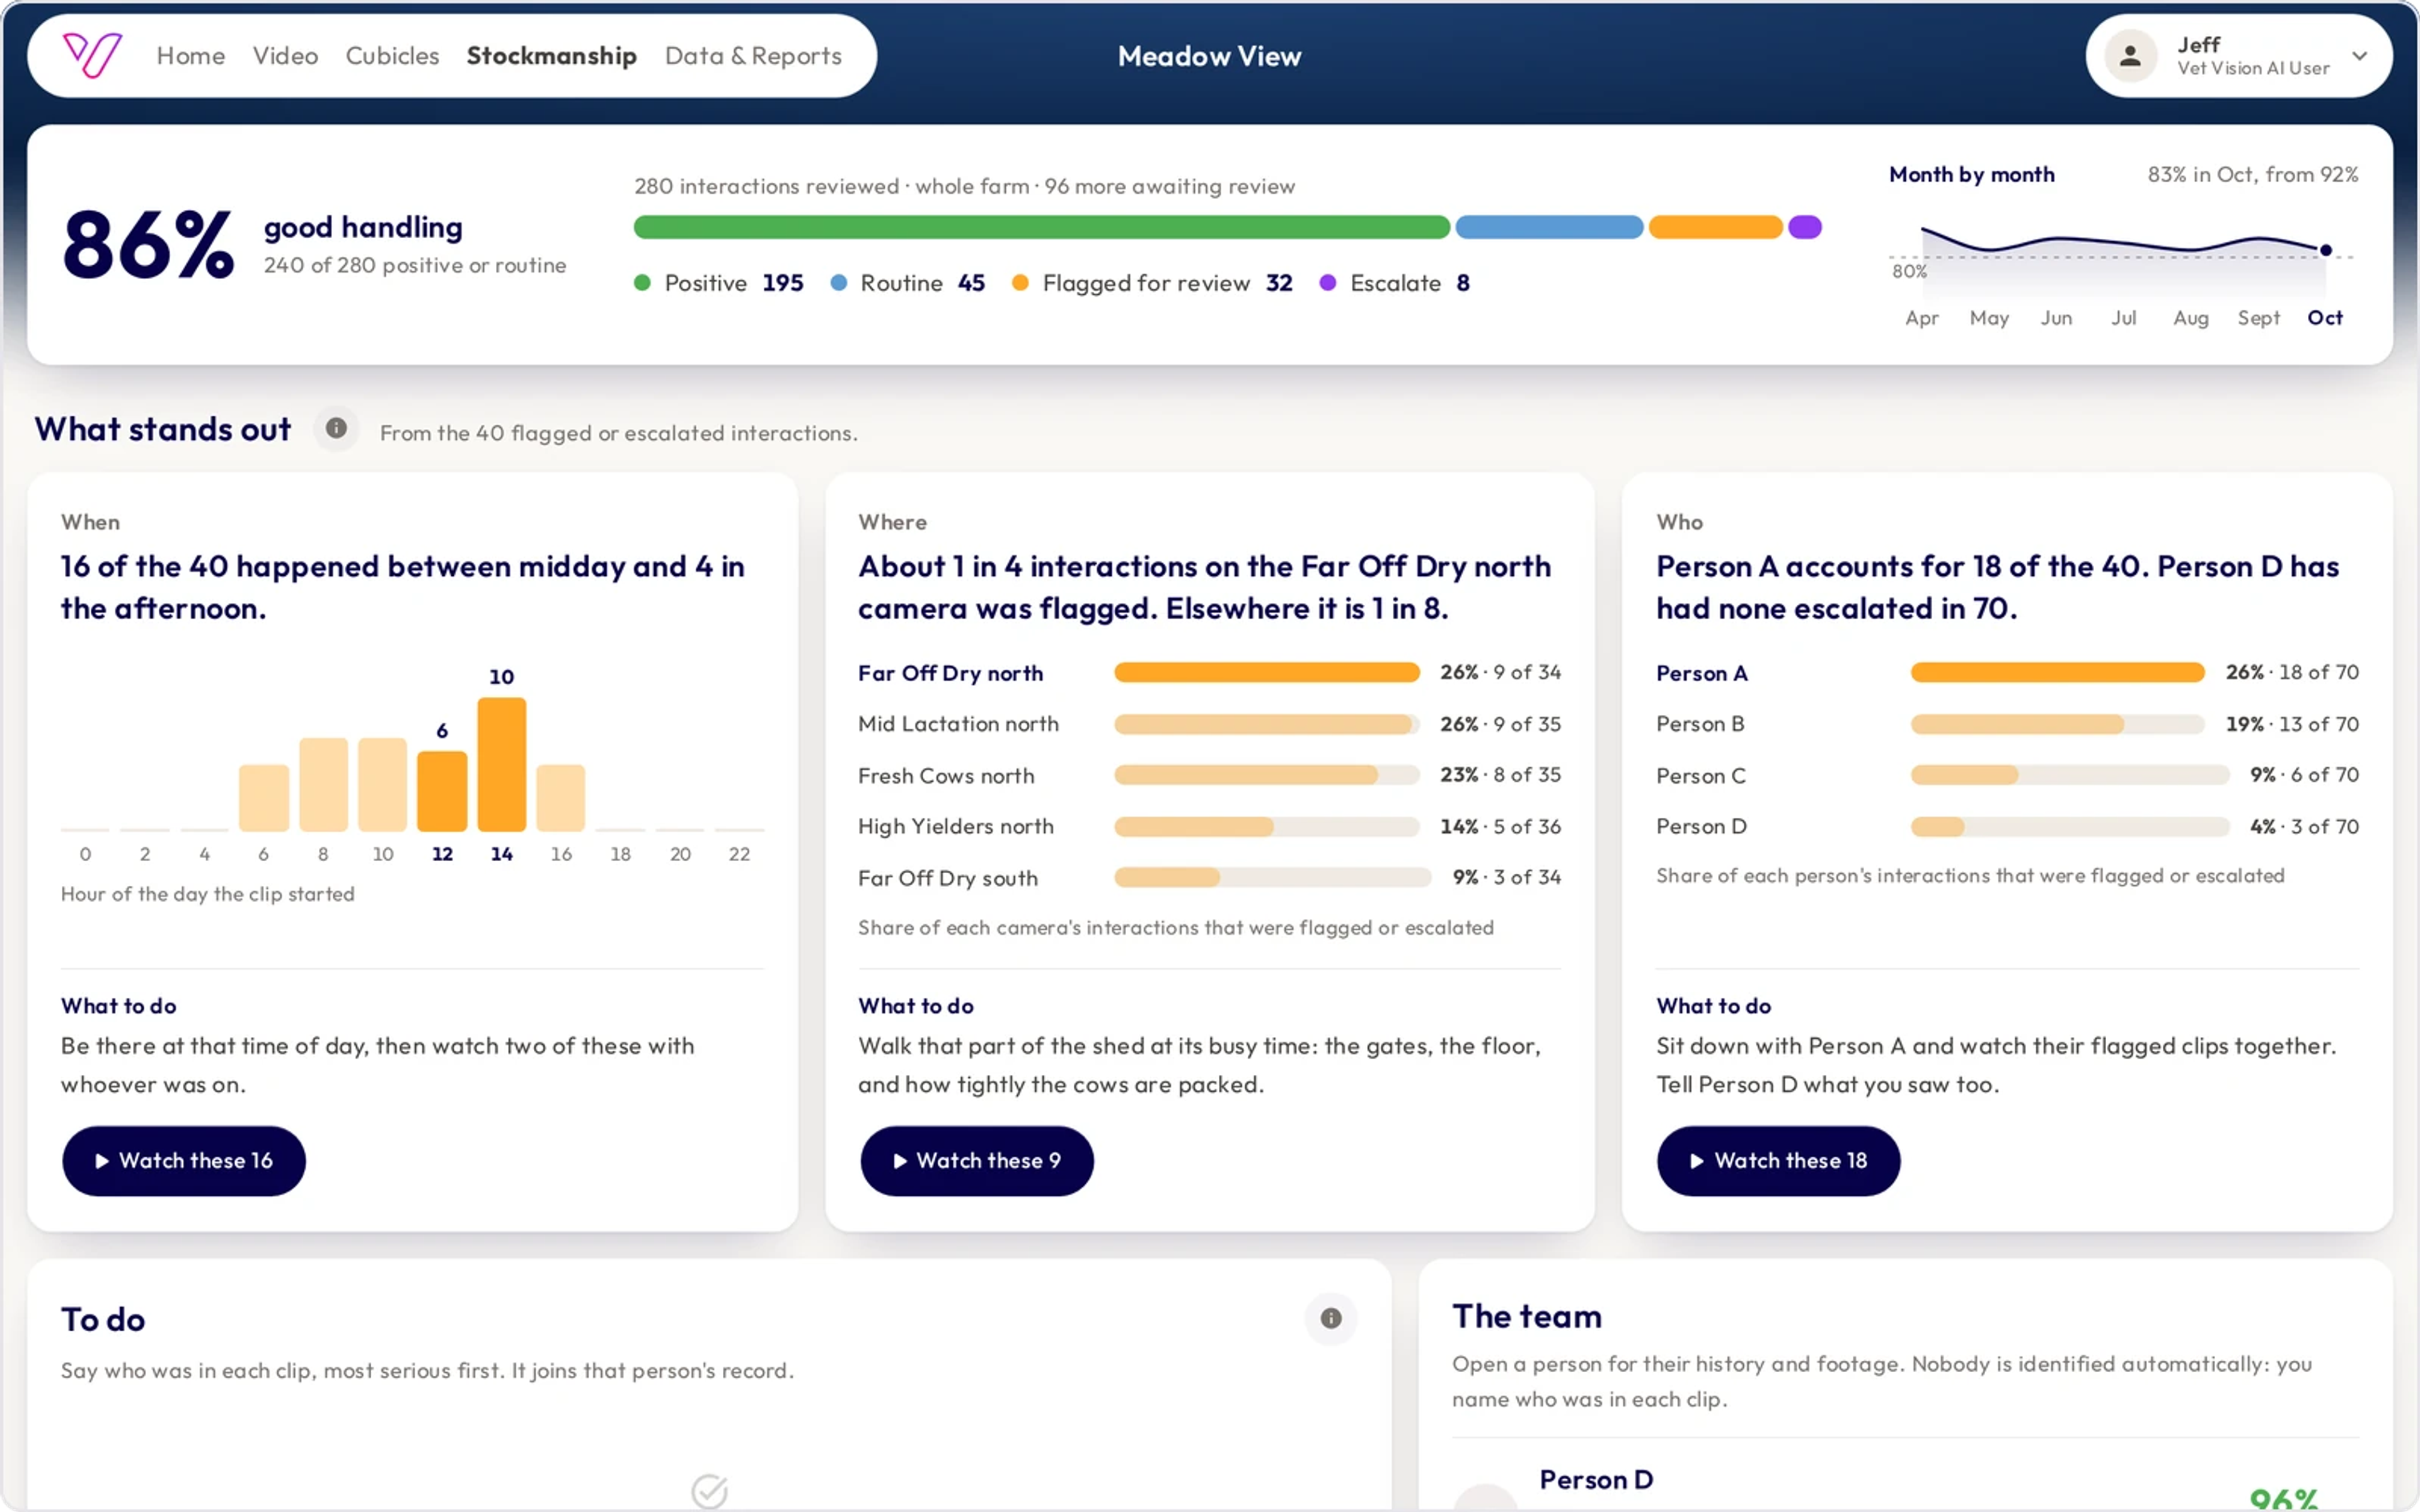The image size is (2420, 1512).
Task: Click the Watch these 18 button
Action: point(1778,1161)
